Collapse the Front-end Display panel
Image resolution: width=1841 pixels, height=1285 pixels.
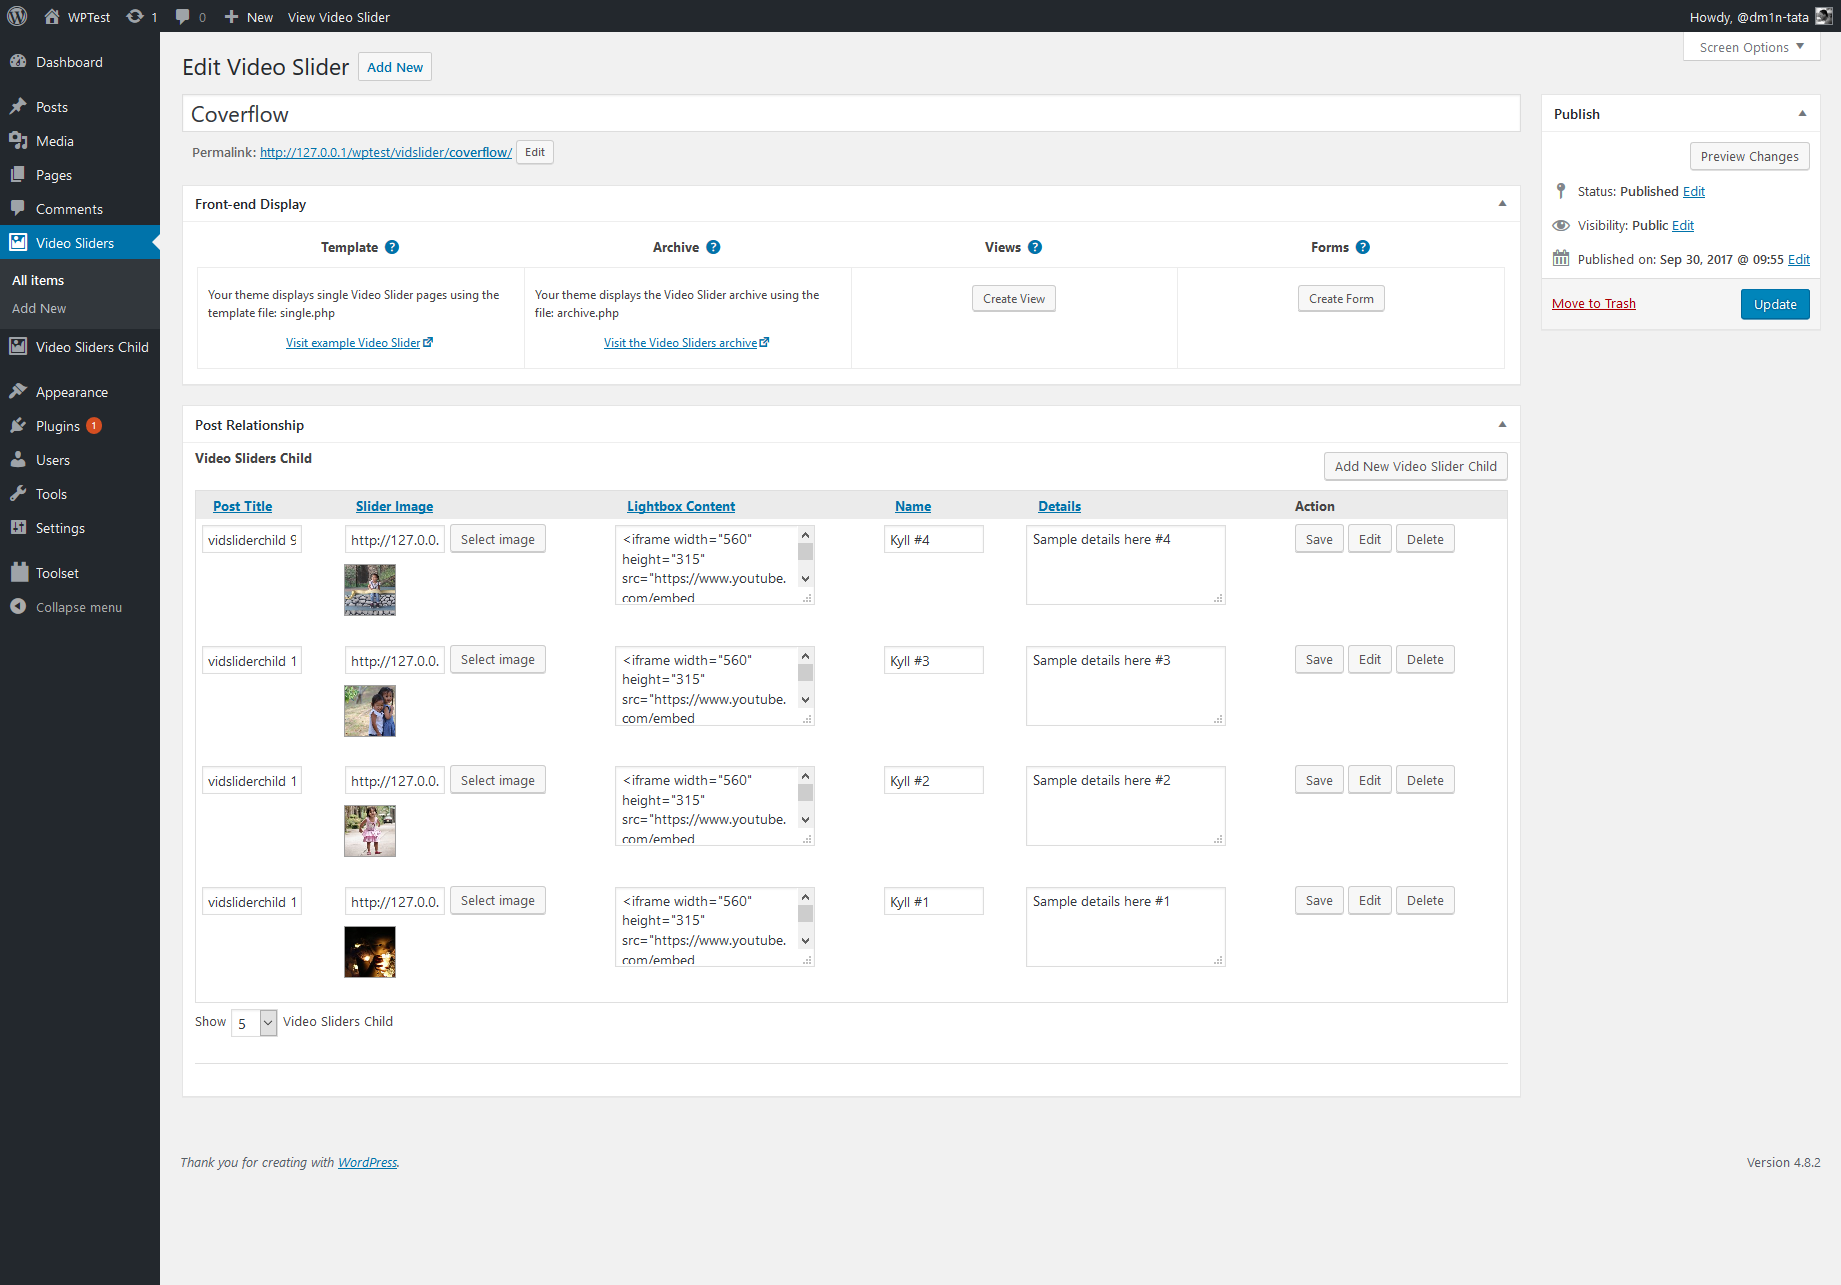click(1502, 204)
